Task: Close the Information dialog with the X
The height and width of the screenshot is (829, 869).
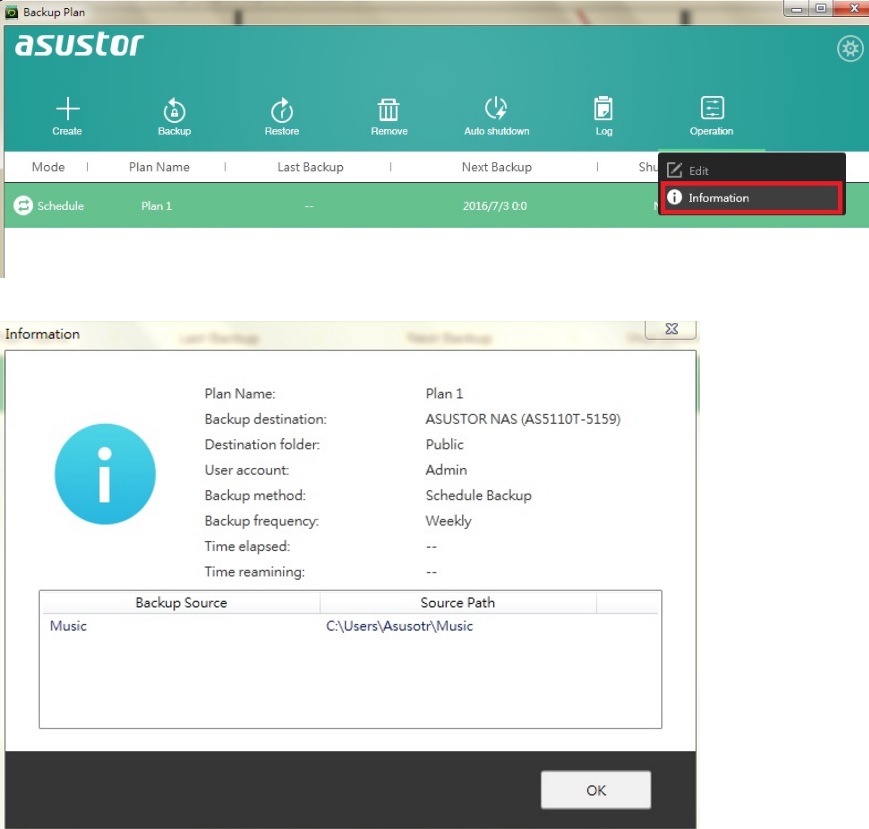Action: (x=671, y=329)
